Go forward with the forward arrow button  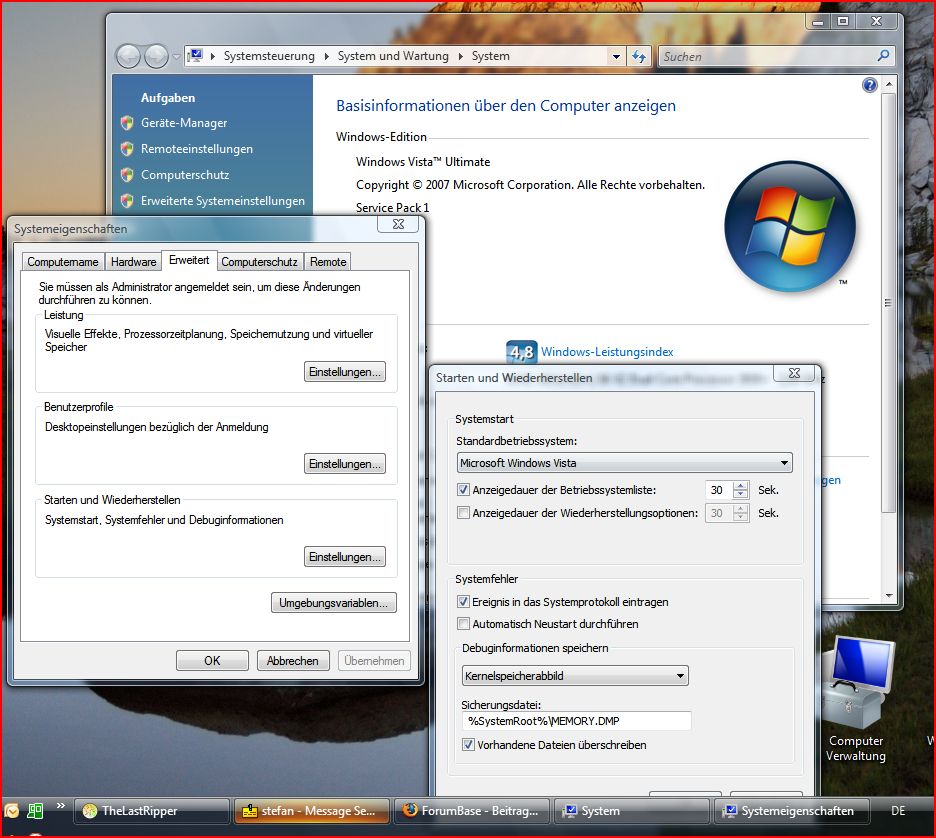(x=156, y=56)
